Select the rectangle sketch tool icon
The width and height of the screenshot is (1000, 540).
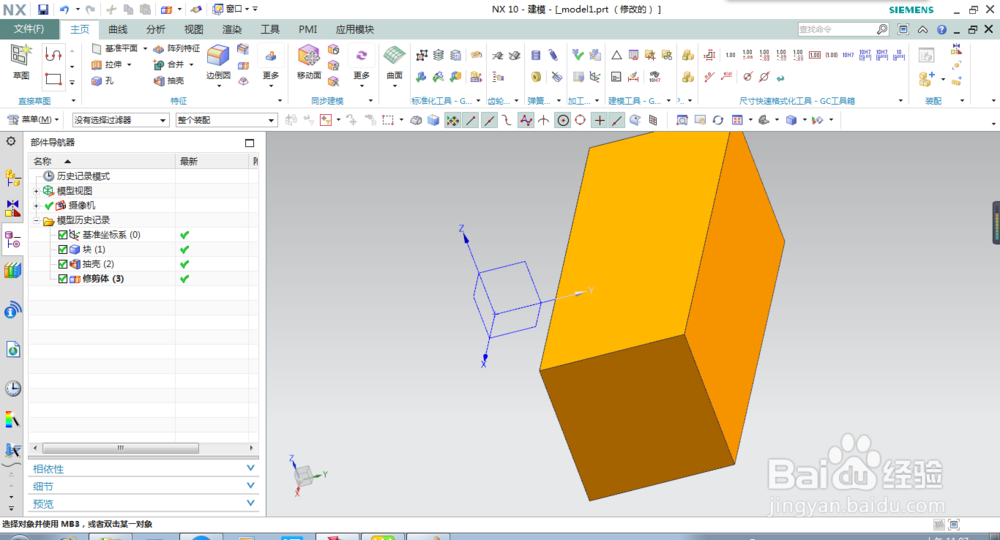(x=54, y=80)
